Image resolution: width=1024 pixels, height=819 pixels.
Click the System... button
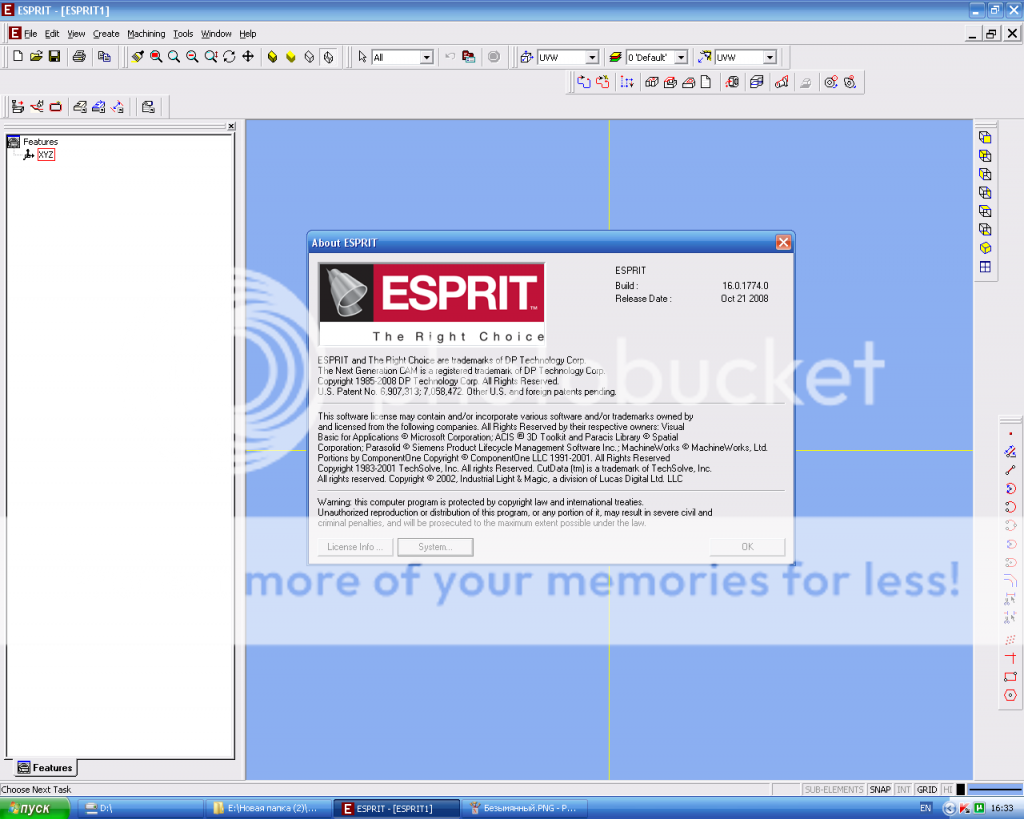(x=435, y=547)
